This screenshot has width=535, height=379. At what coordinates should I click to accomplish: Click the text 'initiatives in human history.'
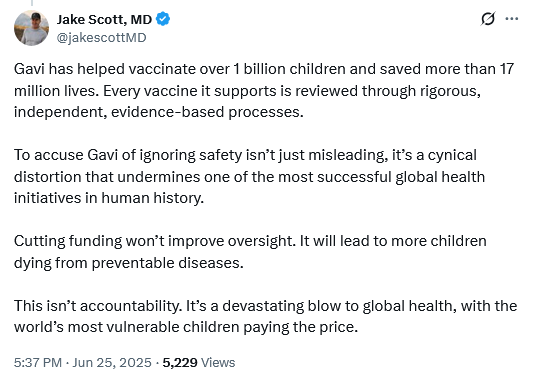(109, 198)
